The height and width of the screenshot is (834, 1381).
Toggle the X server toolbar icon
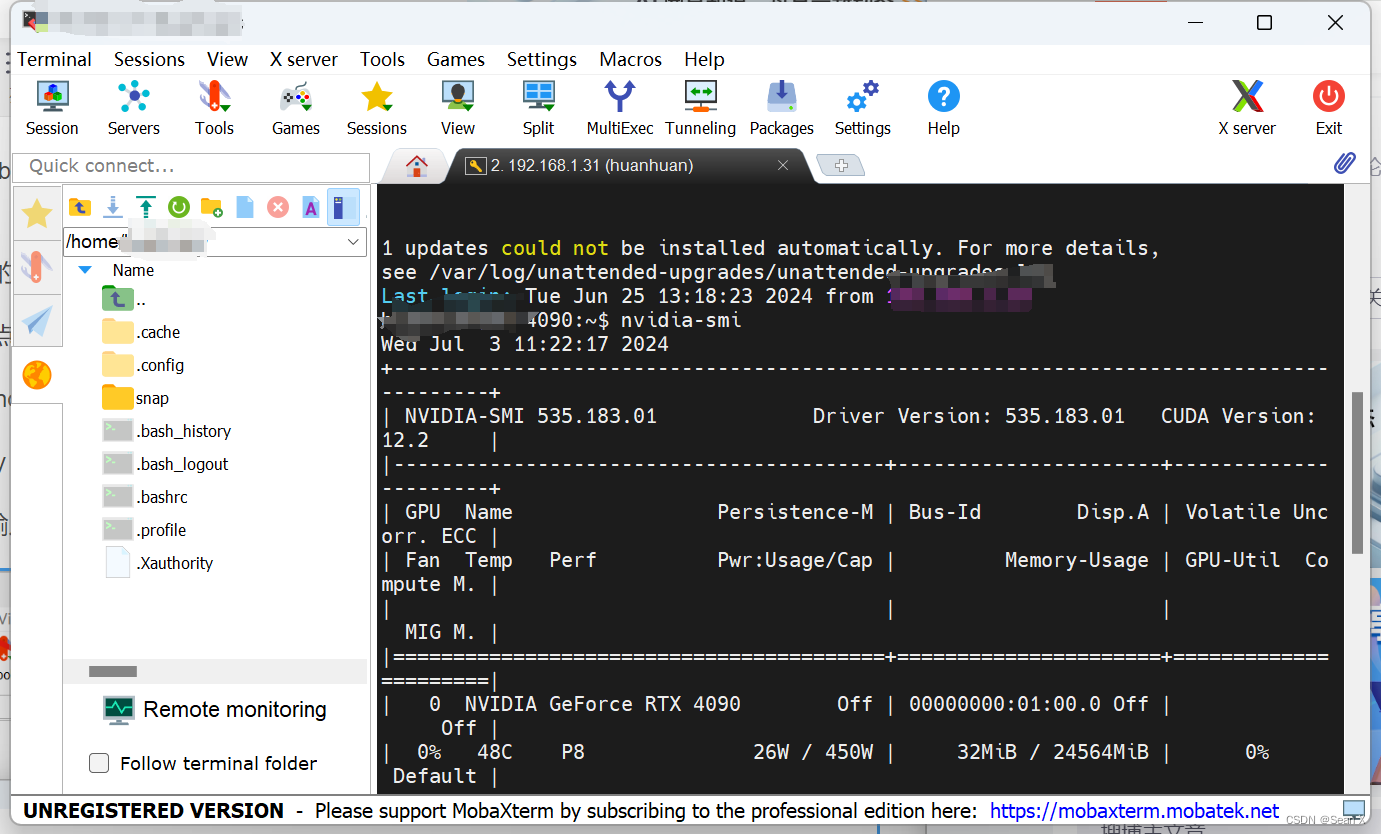tap(1247, 108)
